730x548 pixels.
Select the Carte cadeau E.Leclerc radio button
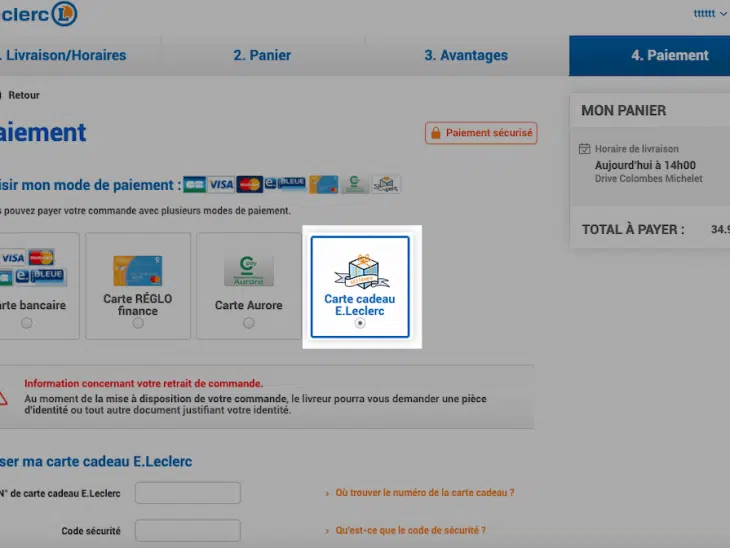(360, 323)
